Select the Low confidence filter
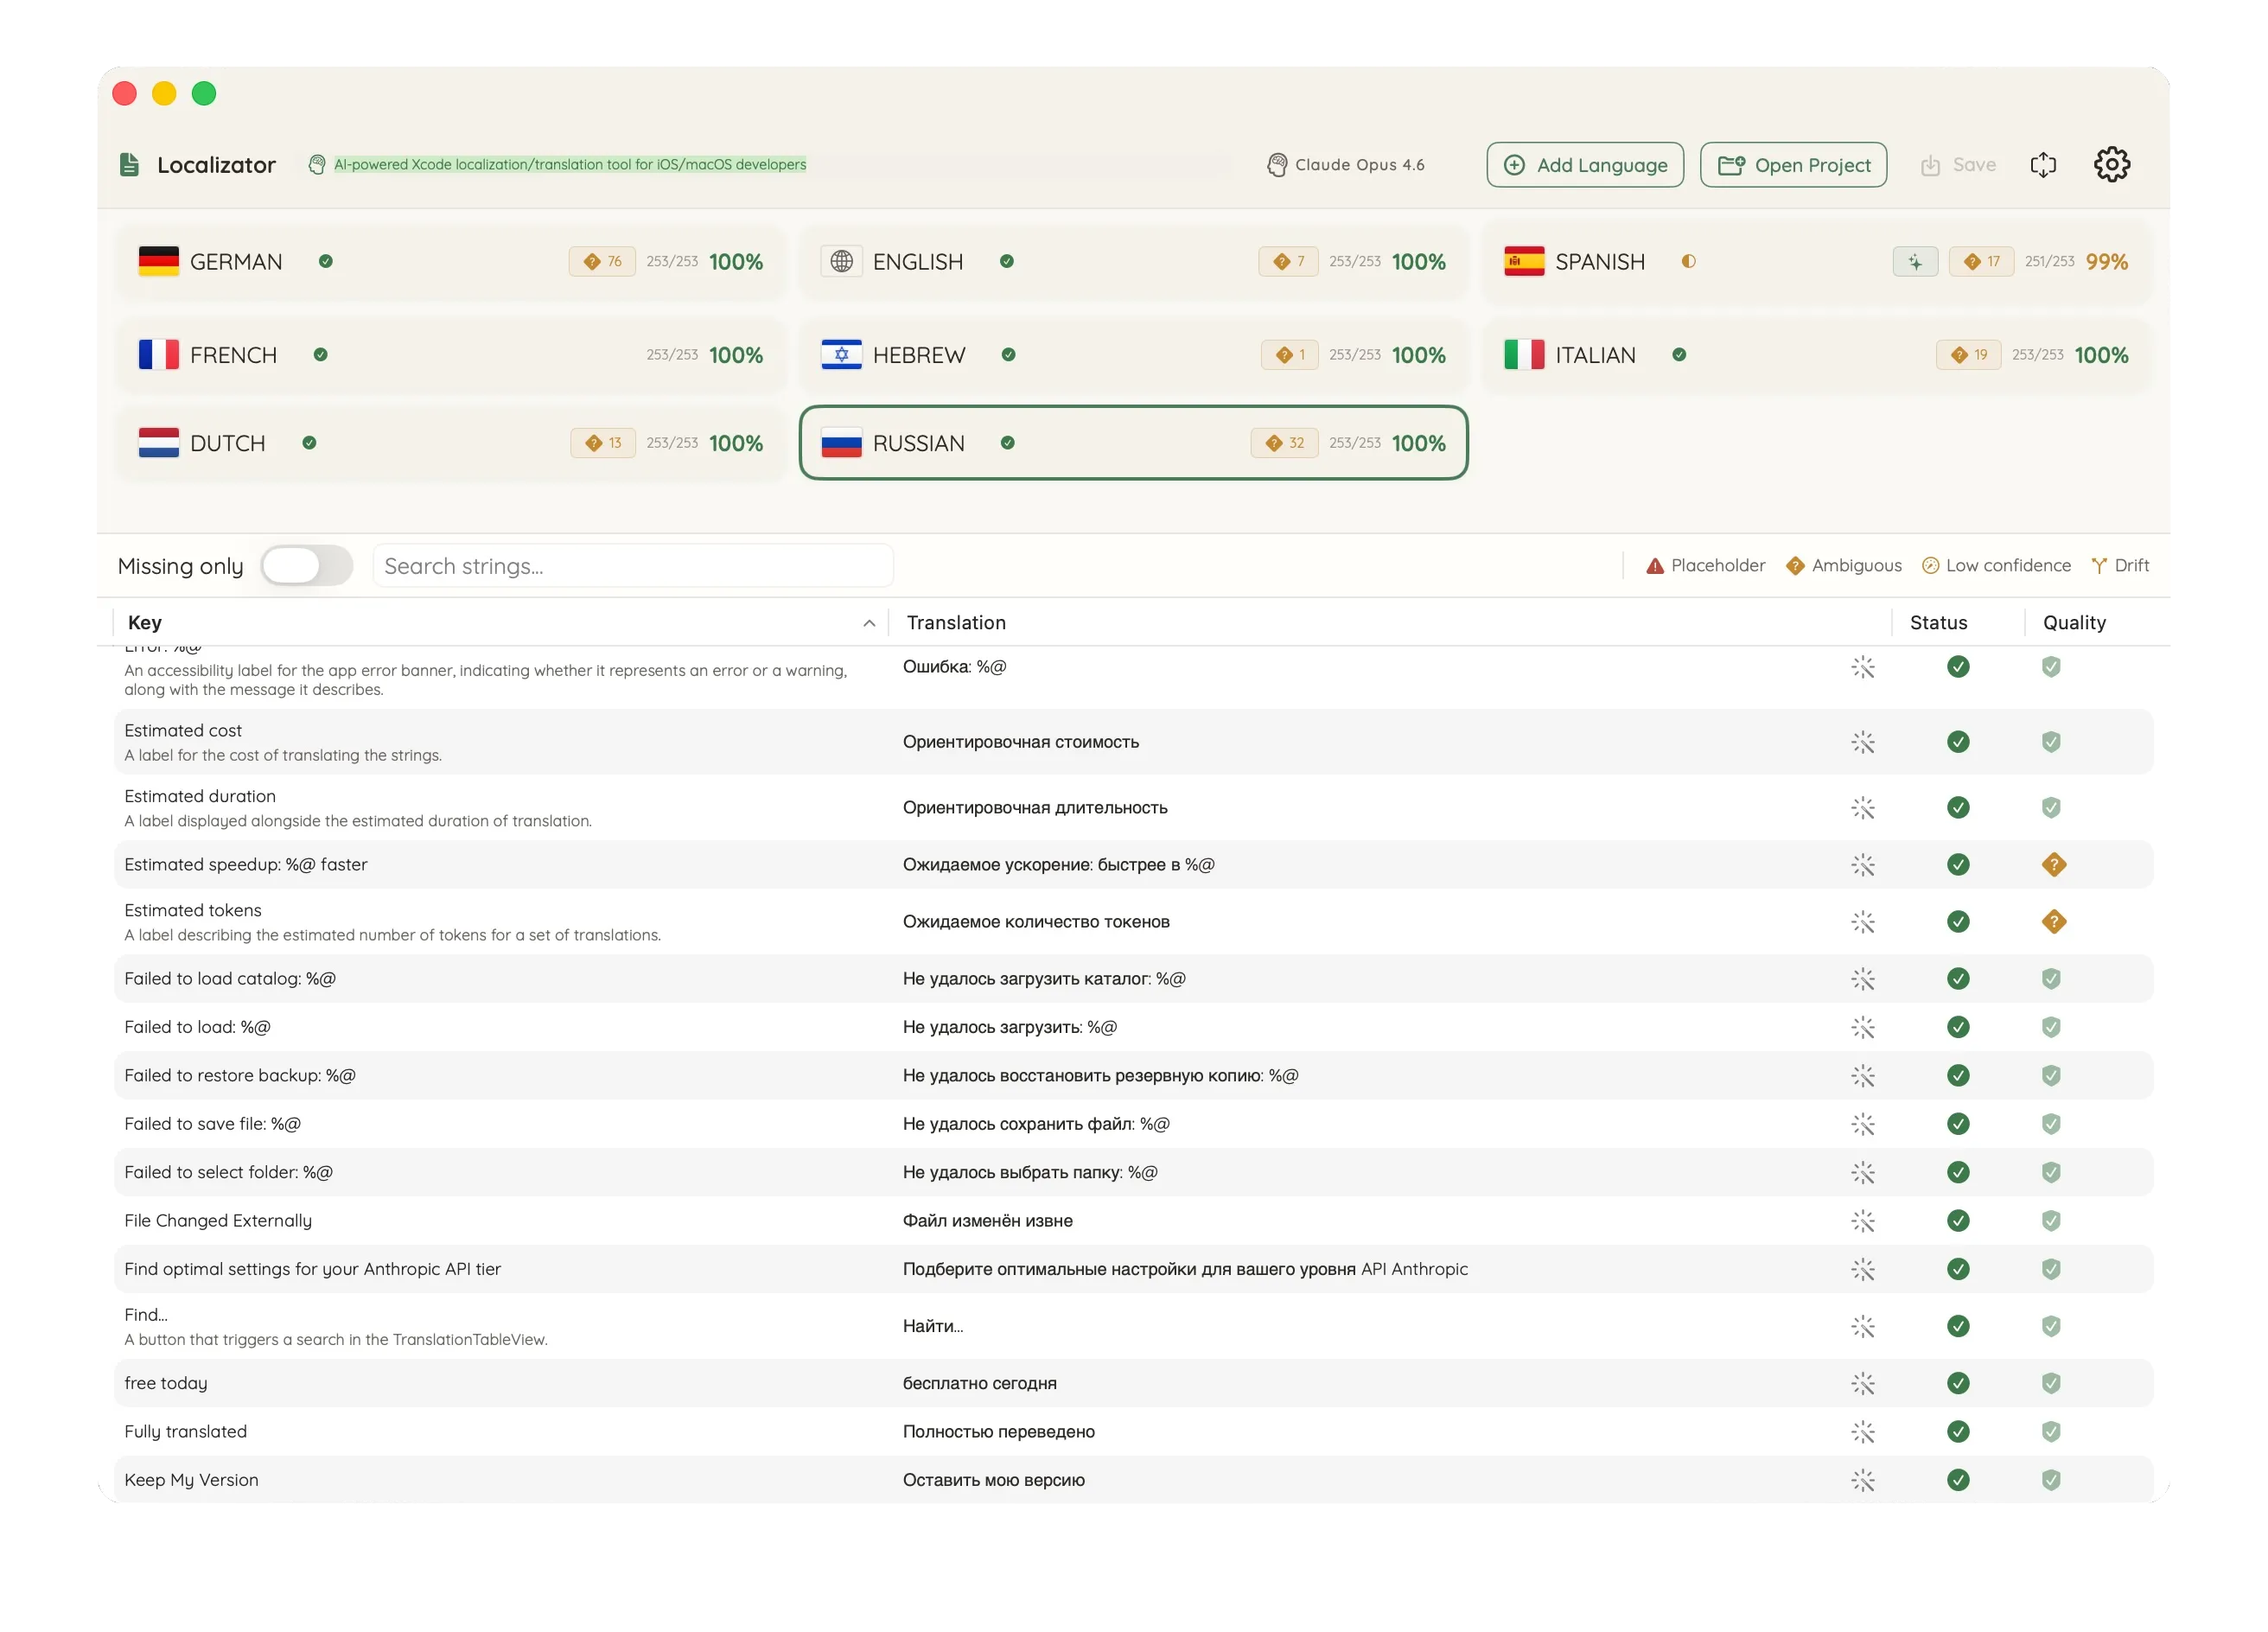The image size is (2268, 1632). [x=1929, y=565]
